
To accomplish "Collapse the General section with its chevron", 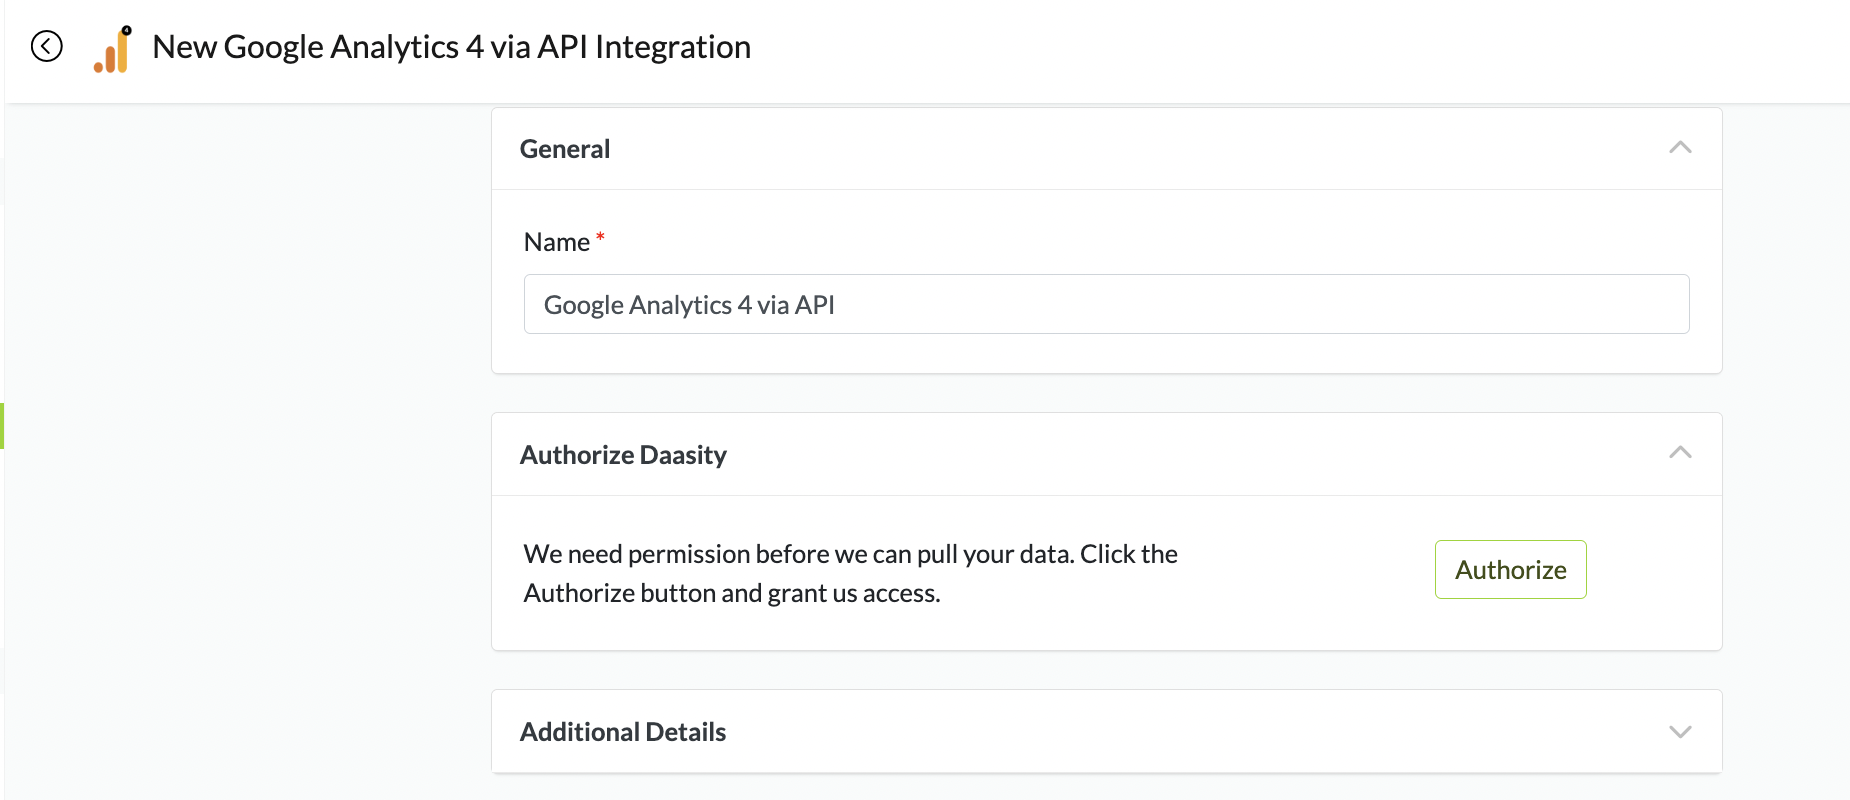I will point(1680,148).
